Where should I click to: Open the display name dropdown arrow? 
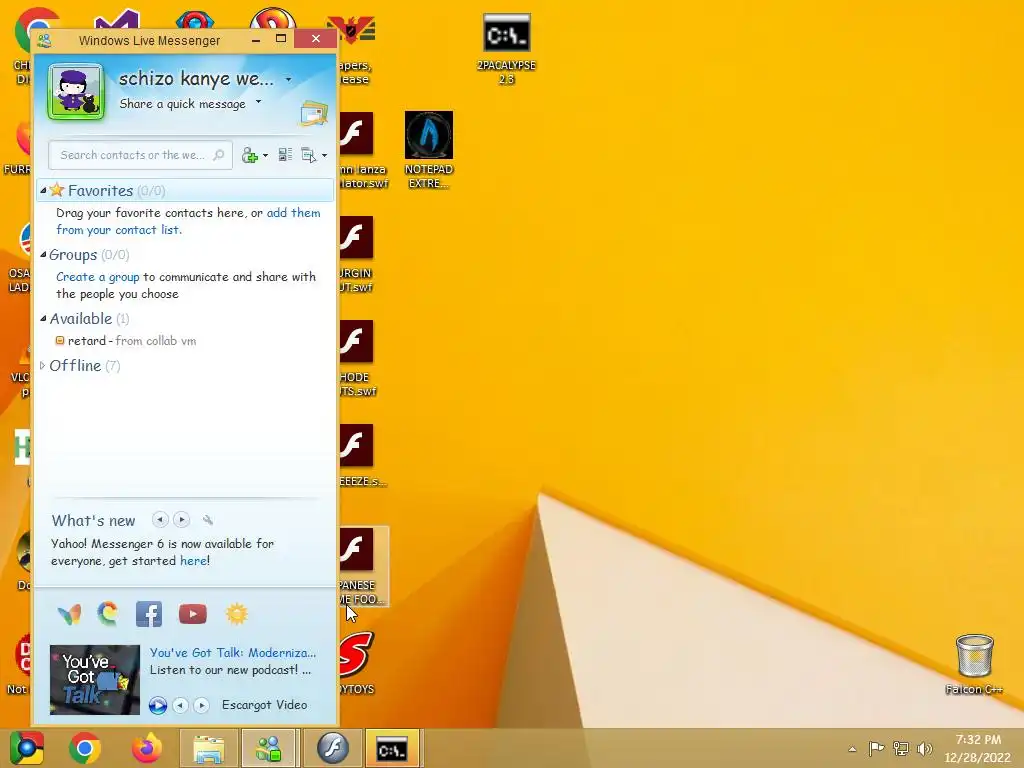pos(288,80)
